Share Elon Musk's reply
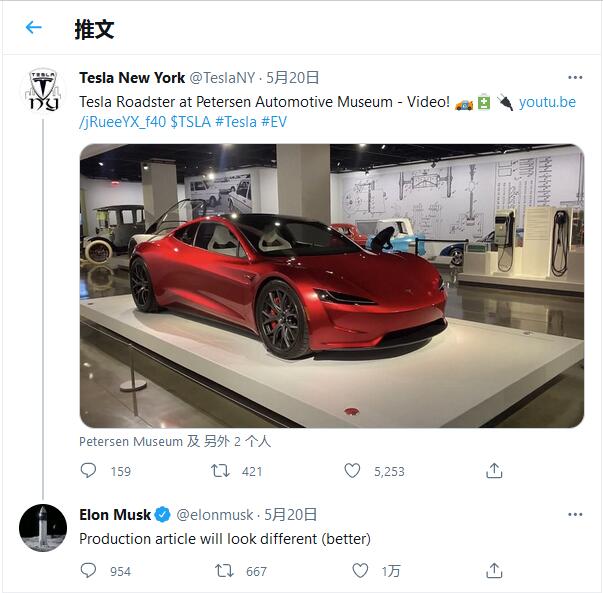603x593 pixels. click(x=494, y=571)
